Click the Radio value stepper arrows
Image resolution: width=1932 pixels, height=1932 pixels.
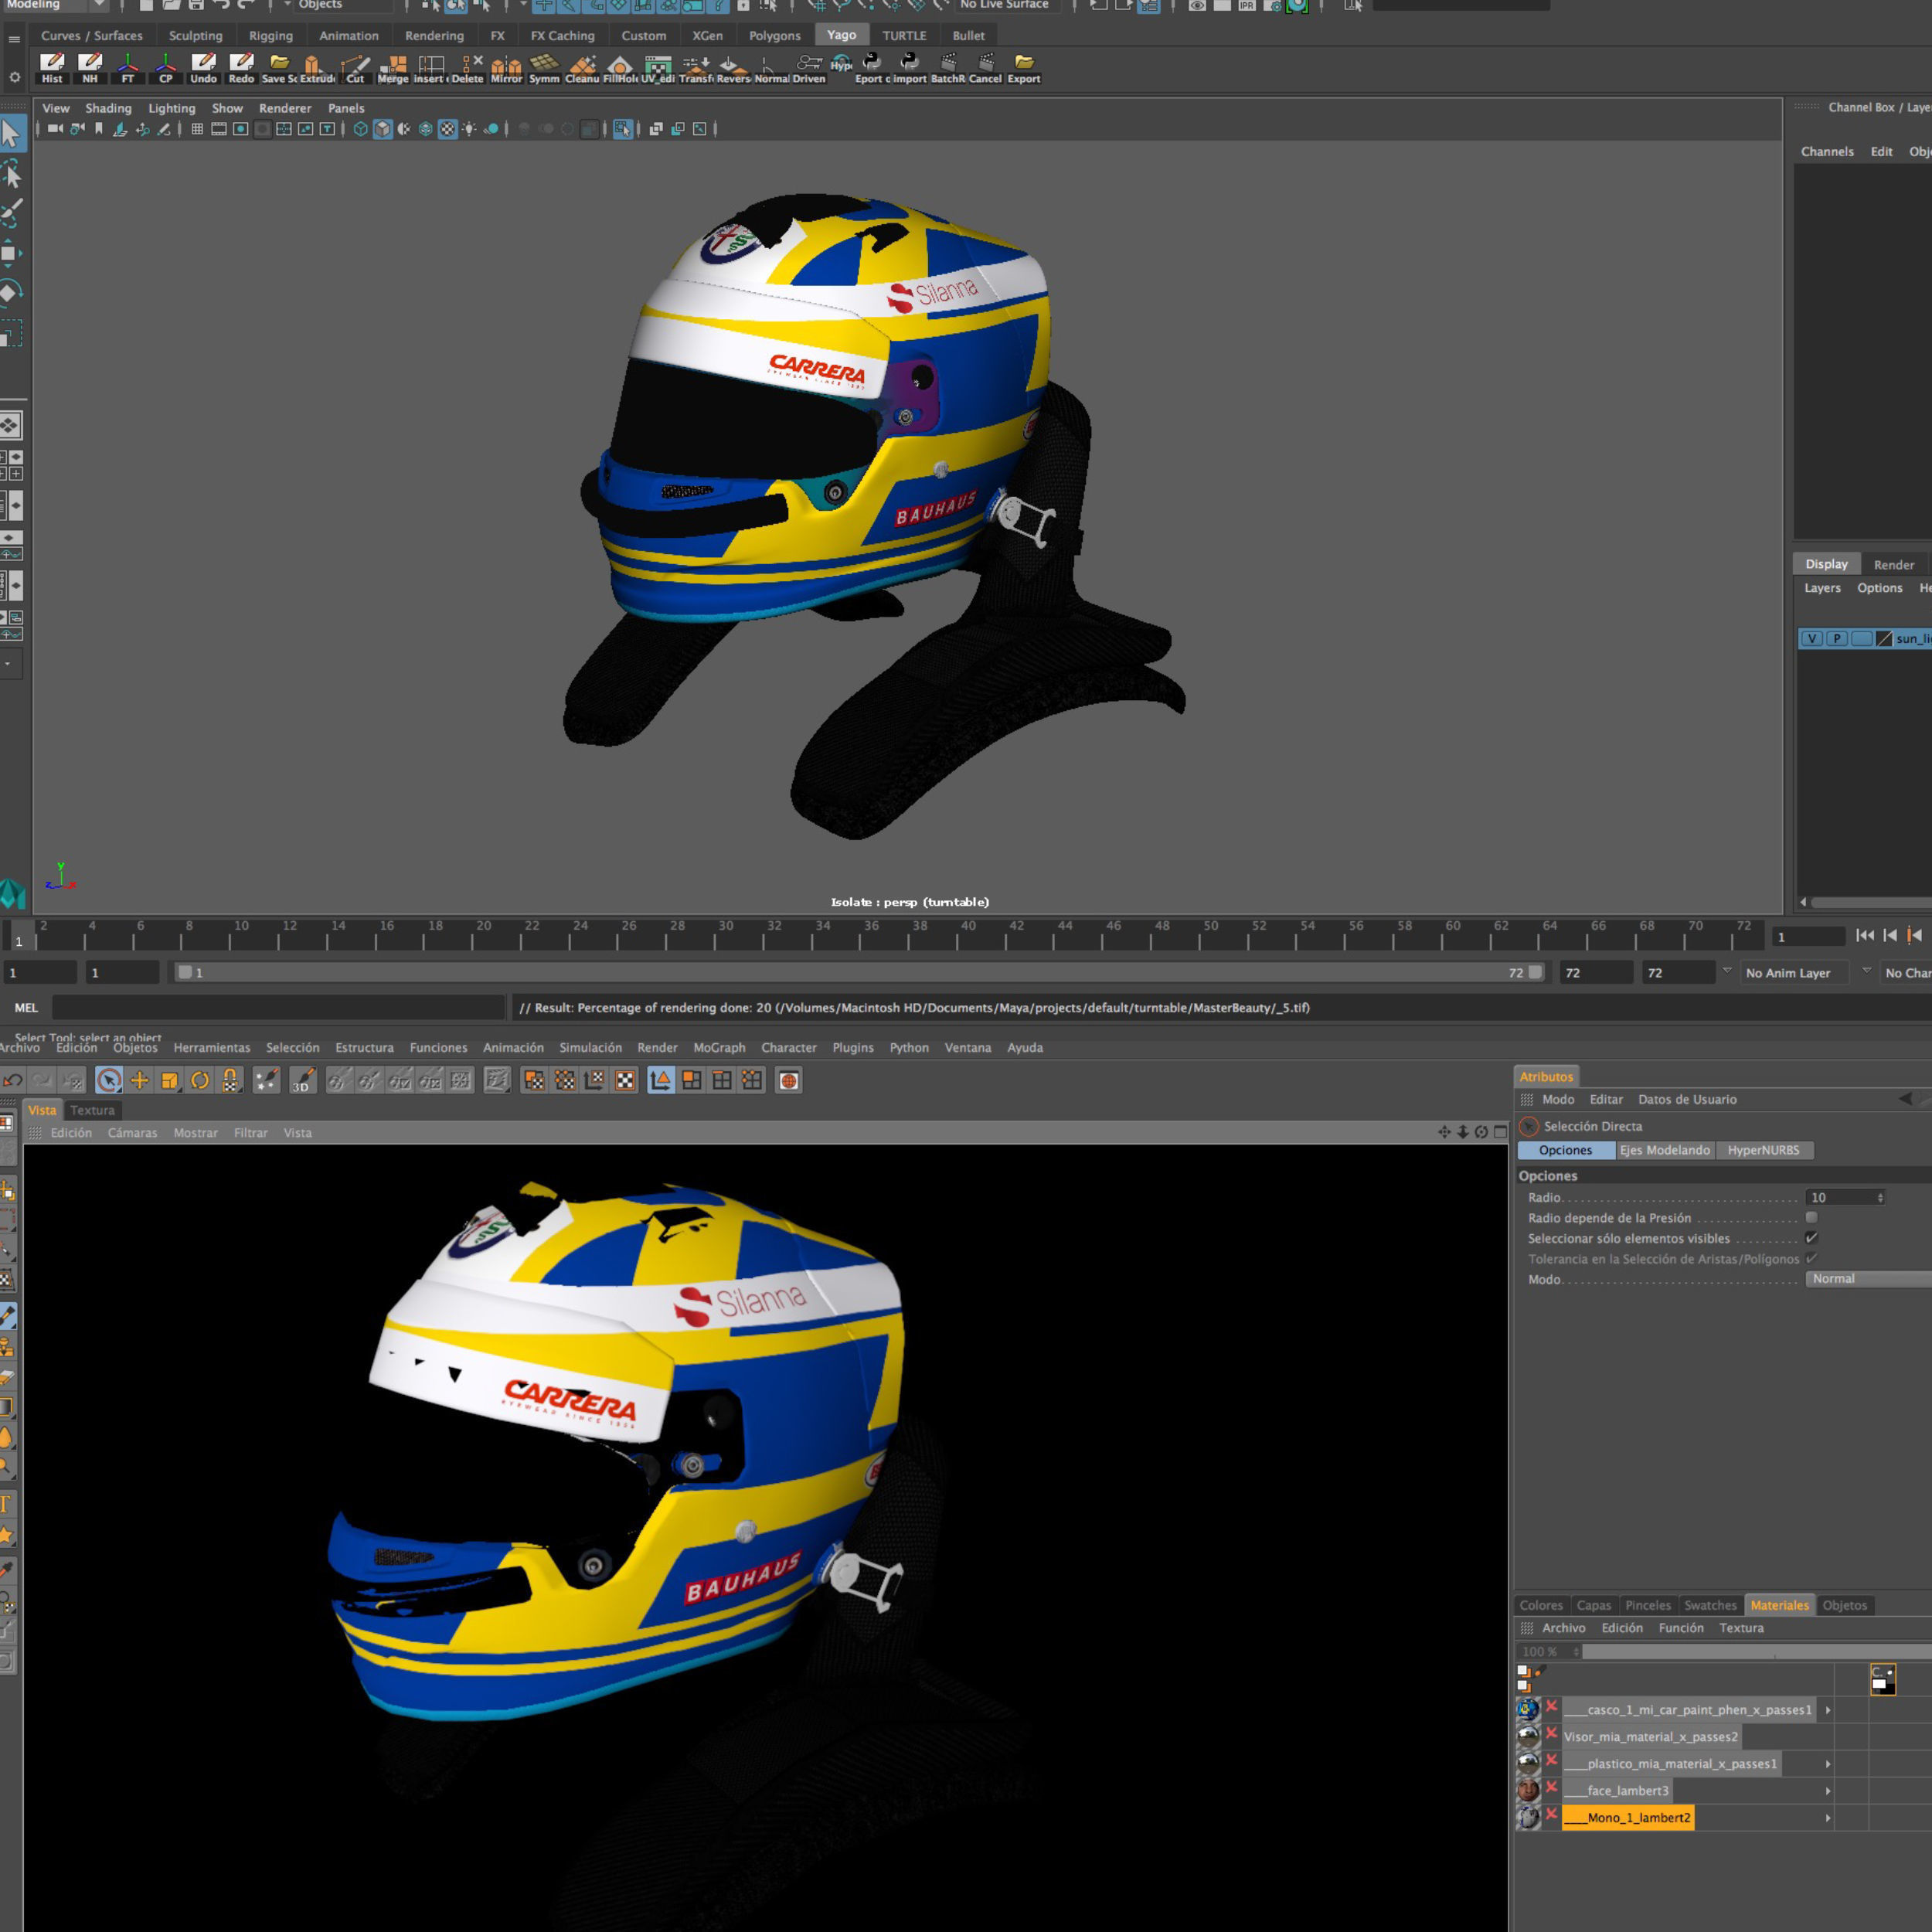[x=1880, y=1197]
